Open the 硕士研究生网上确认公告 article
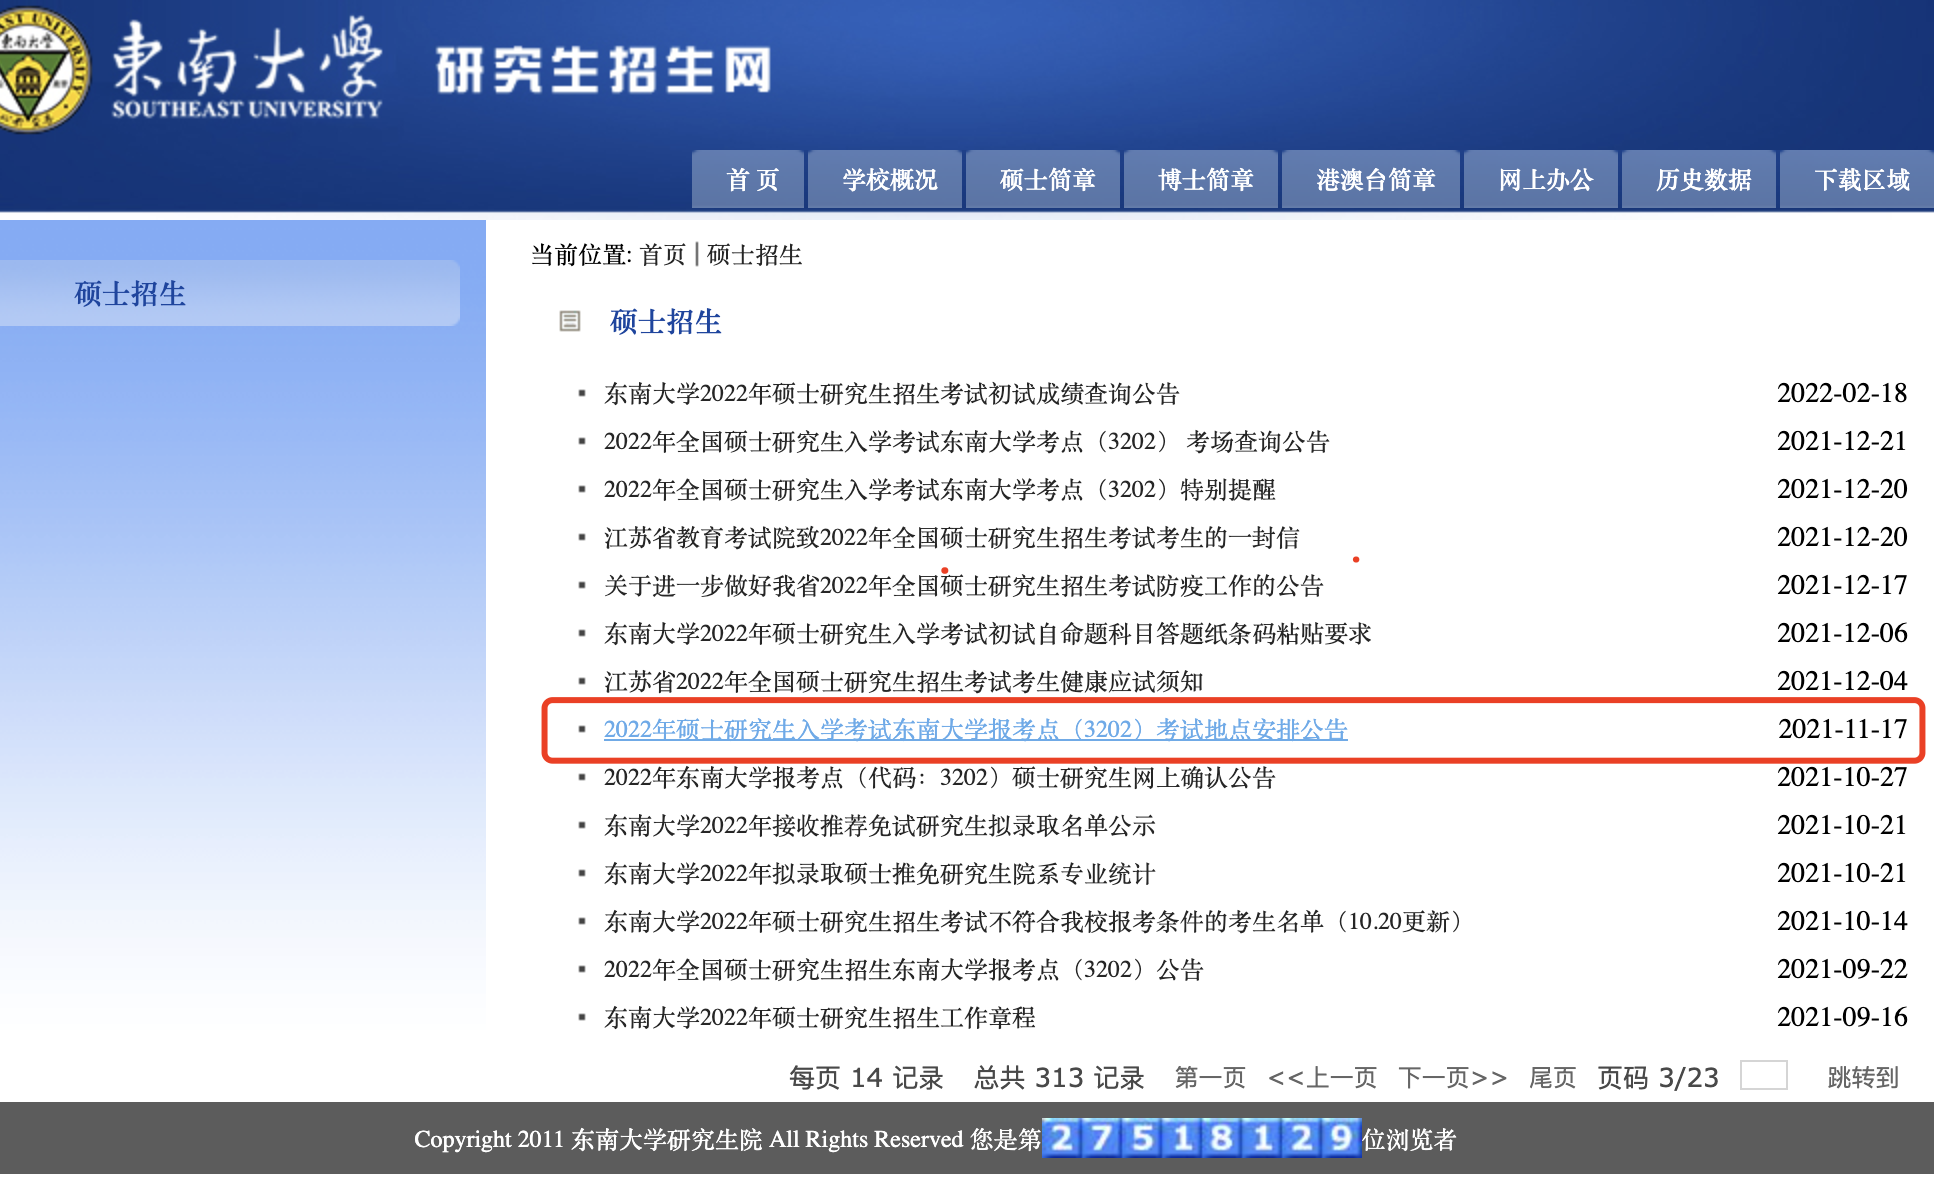Screen dimensions: 1934x1180 pos(939,778)
